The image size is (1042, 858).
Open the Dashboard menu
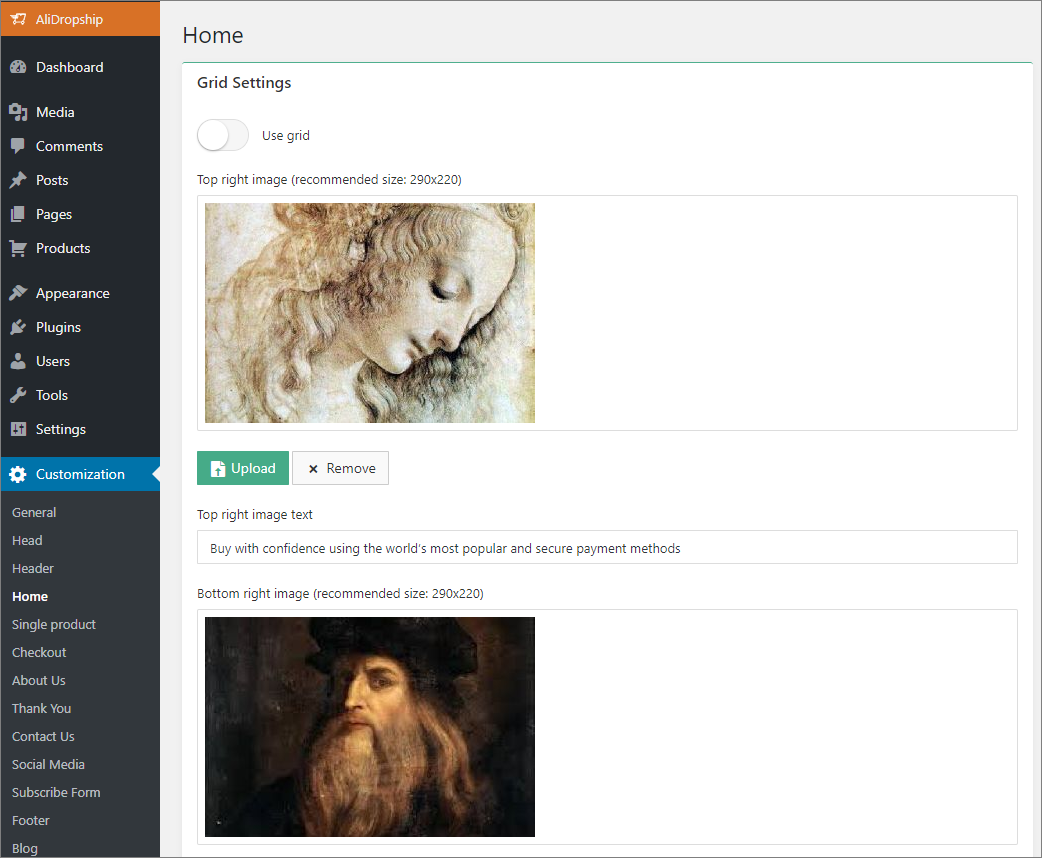click(x=80, y=67)
